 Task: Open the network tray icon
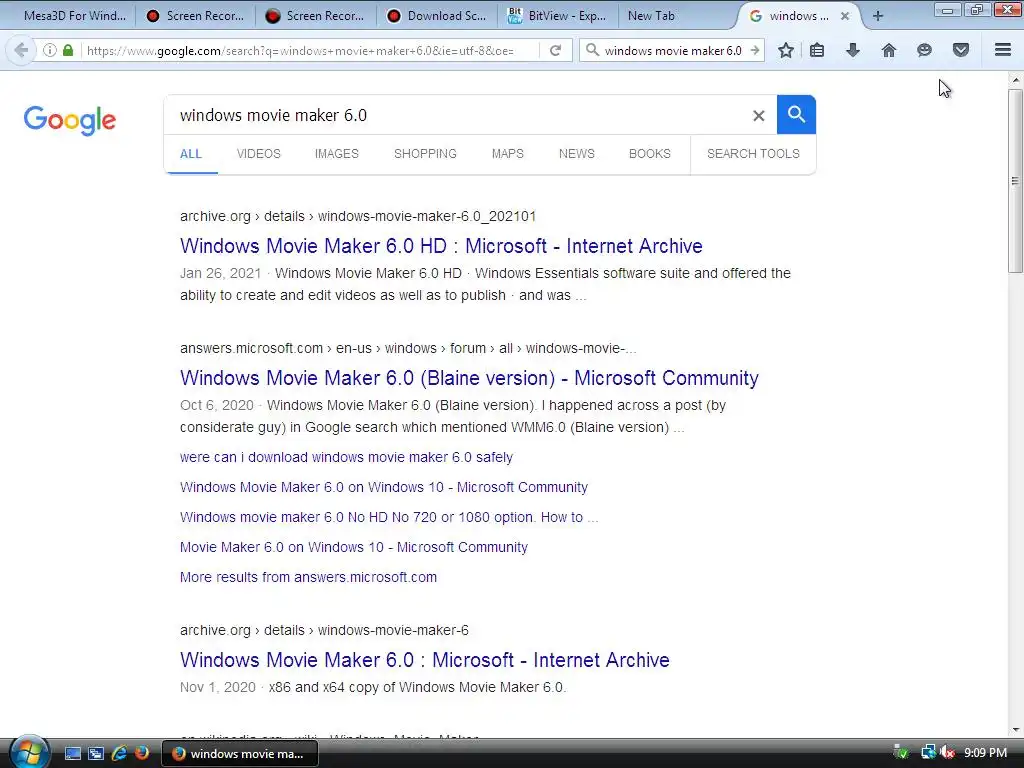pos(928,753)
